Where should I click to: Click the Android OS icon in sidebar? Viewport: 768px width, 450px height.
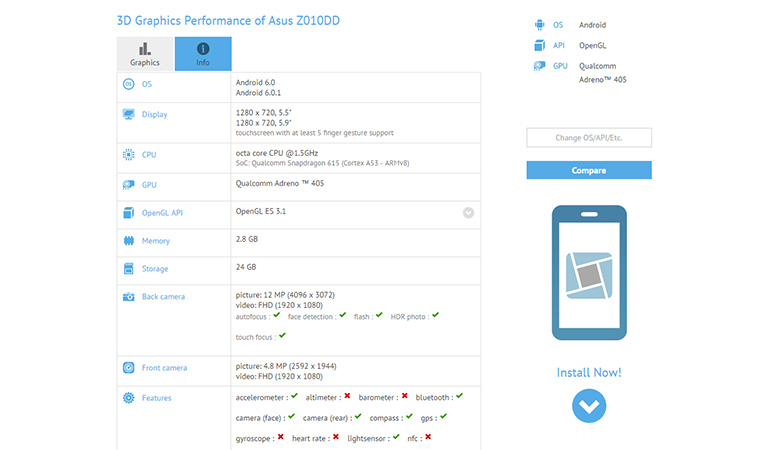(x=541, y=25)
